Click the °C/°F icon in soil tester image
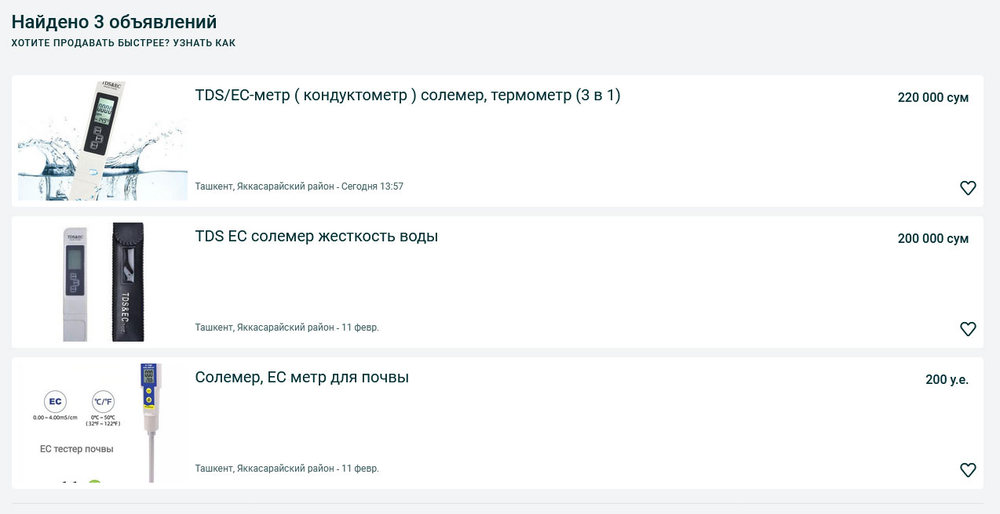This screenshot has width=1000, height=514. 104,402
